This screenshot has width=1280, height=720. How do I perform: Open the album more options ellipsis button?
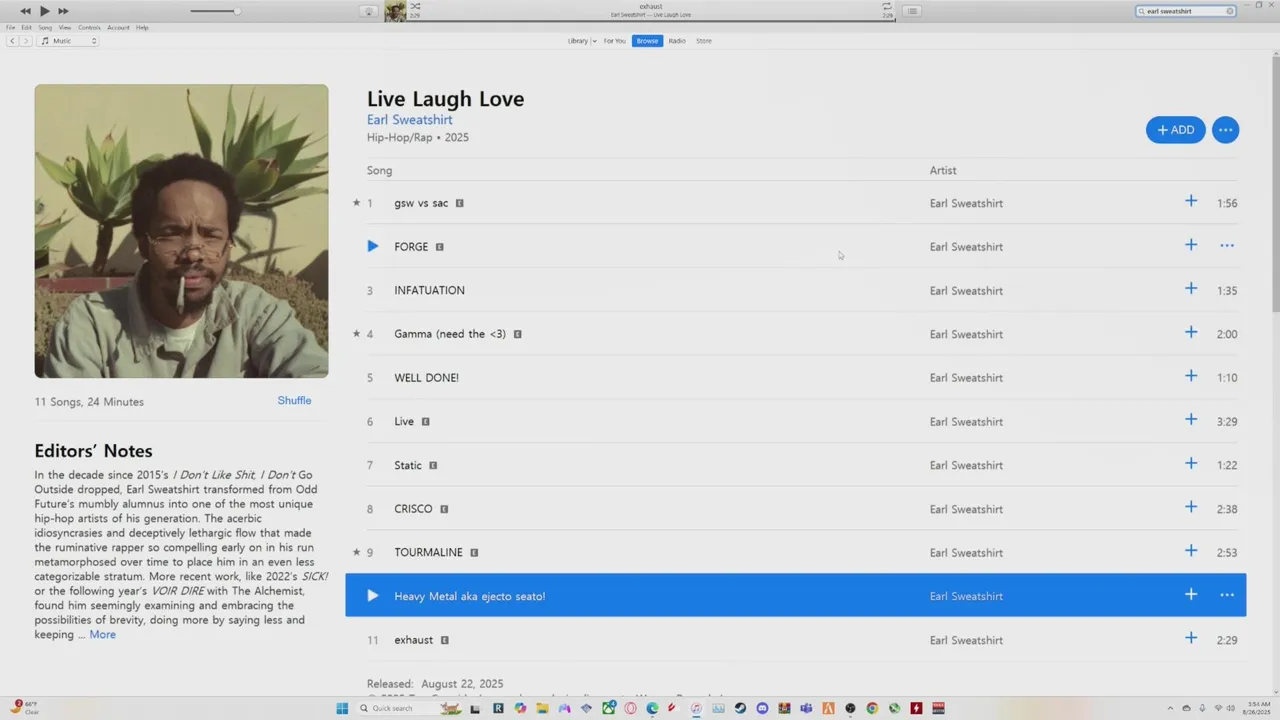pyautogui.click(x=1225, y=130)
